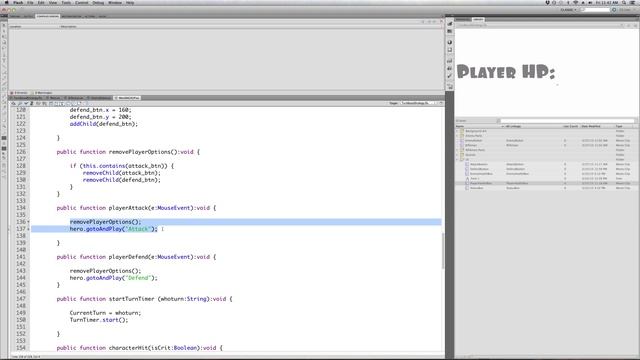
Task: Open the CLASSIC workspace dropdown
Action: 568,10
